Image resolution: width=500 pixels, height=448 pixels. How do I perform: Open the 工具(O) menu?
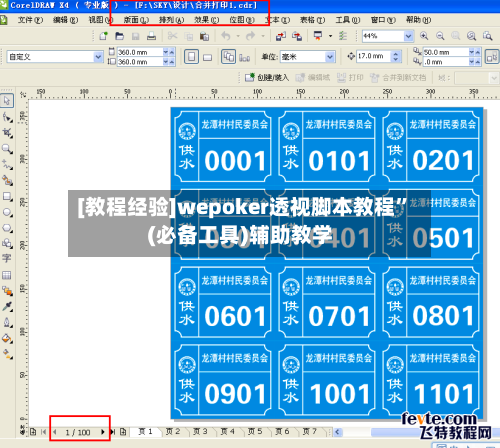[x=348, y=20]
